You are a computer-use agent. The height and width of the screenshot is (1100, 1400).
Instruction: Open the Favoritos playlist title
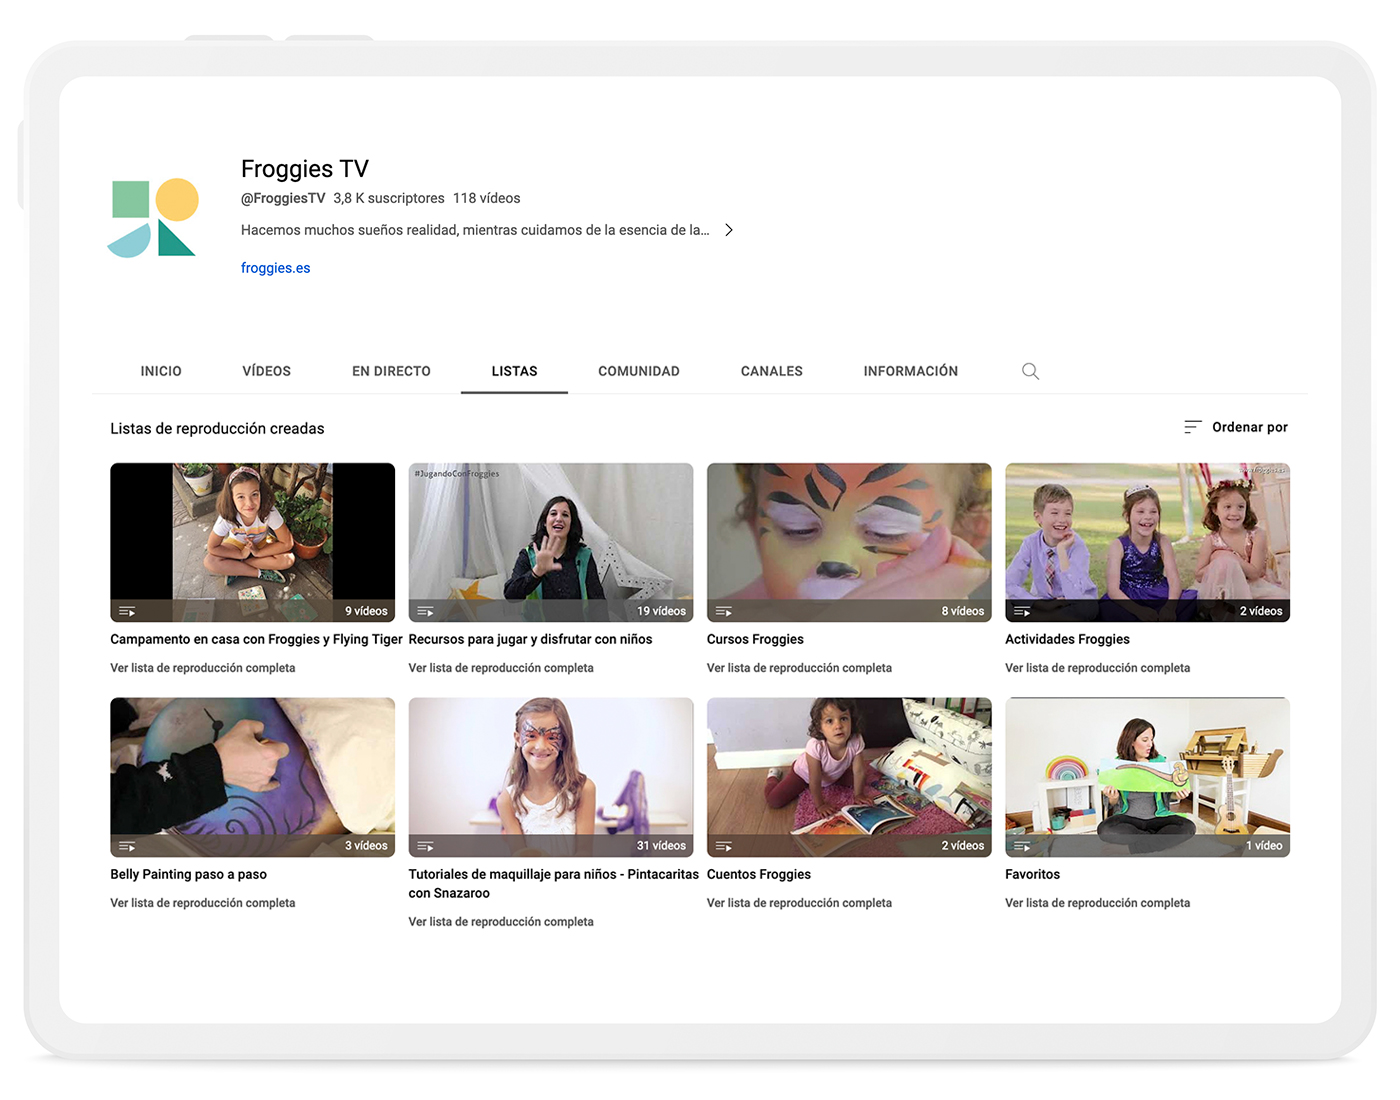pyautogui.click(x=1032, y=874)
